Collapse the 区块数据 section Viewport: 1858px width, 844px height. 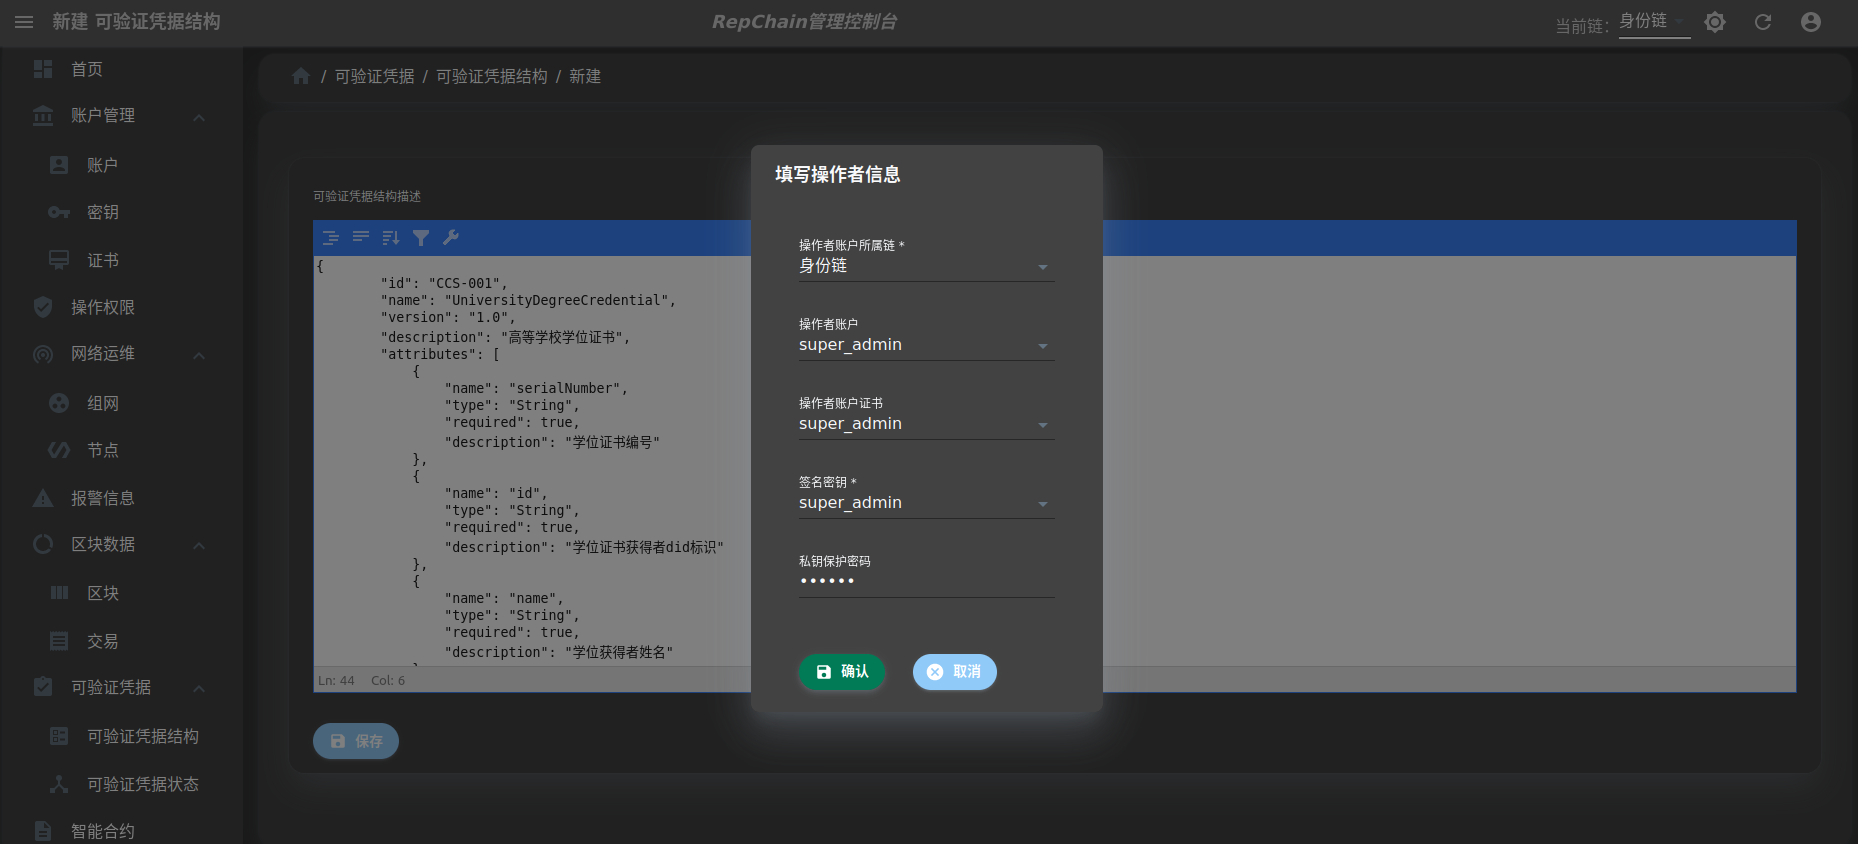click(x=199, y=545)
